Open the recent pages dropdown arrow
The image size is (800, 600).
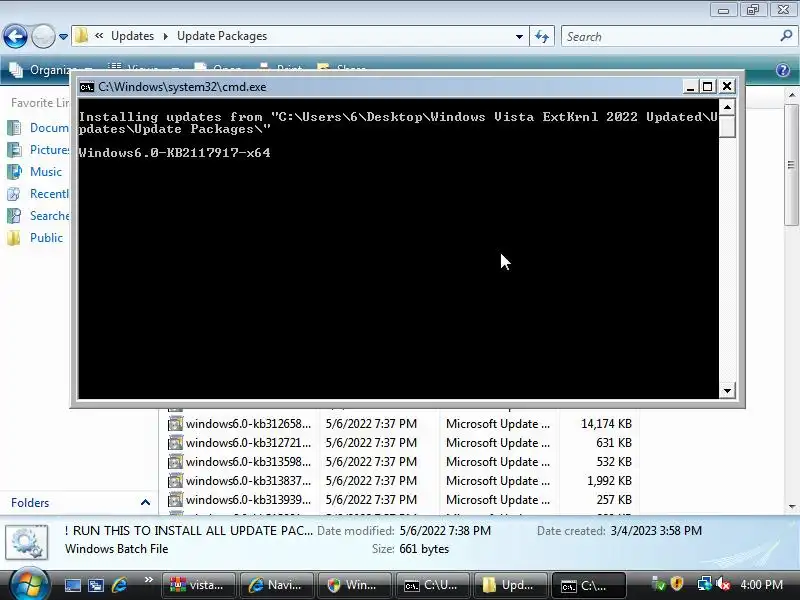pos(63,37)
